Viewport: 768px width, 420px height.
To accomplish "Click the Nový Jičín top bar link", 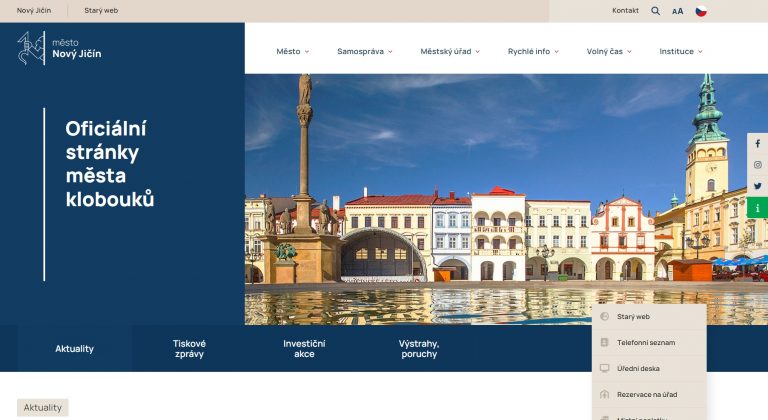I will pyautogui.click(x=34, y=10).
